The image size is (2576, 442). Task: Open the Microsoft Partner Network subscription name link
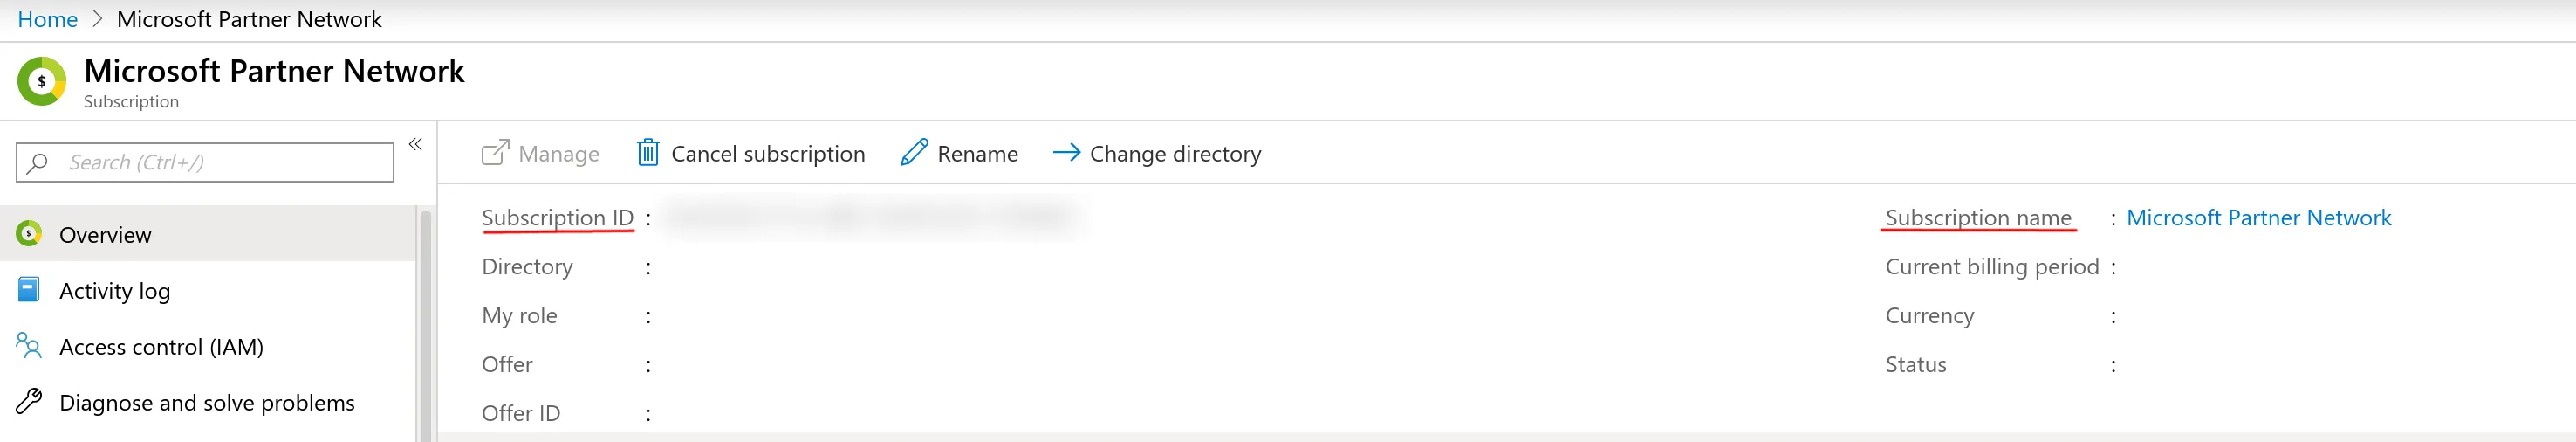[2258, 218]
